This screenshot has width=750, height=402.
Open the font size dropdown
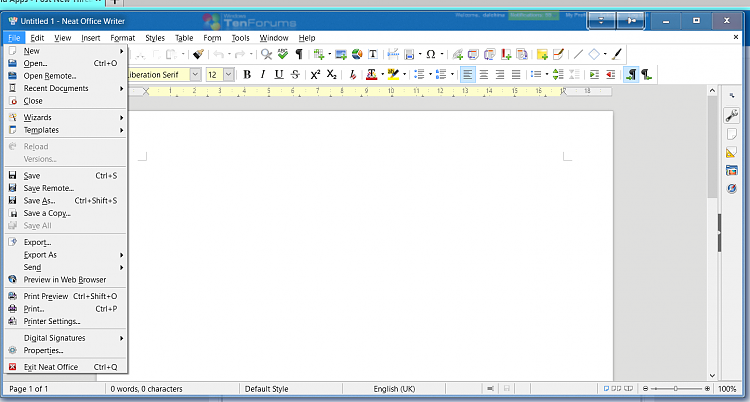point(229,75)
